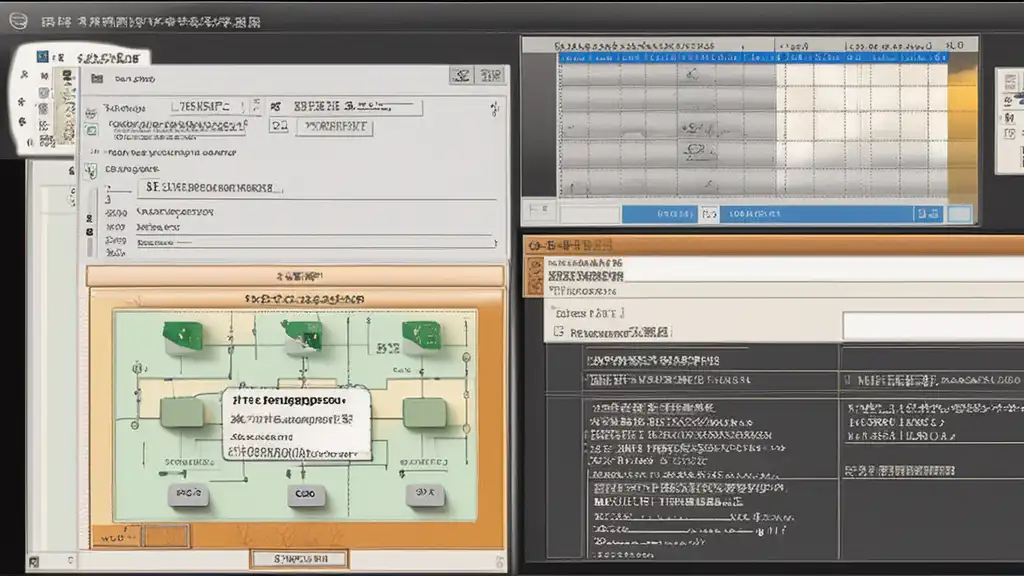
Task: Select the top-right green block in the diagram
Action: (421, 334)
